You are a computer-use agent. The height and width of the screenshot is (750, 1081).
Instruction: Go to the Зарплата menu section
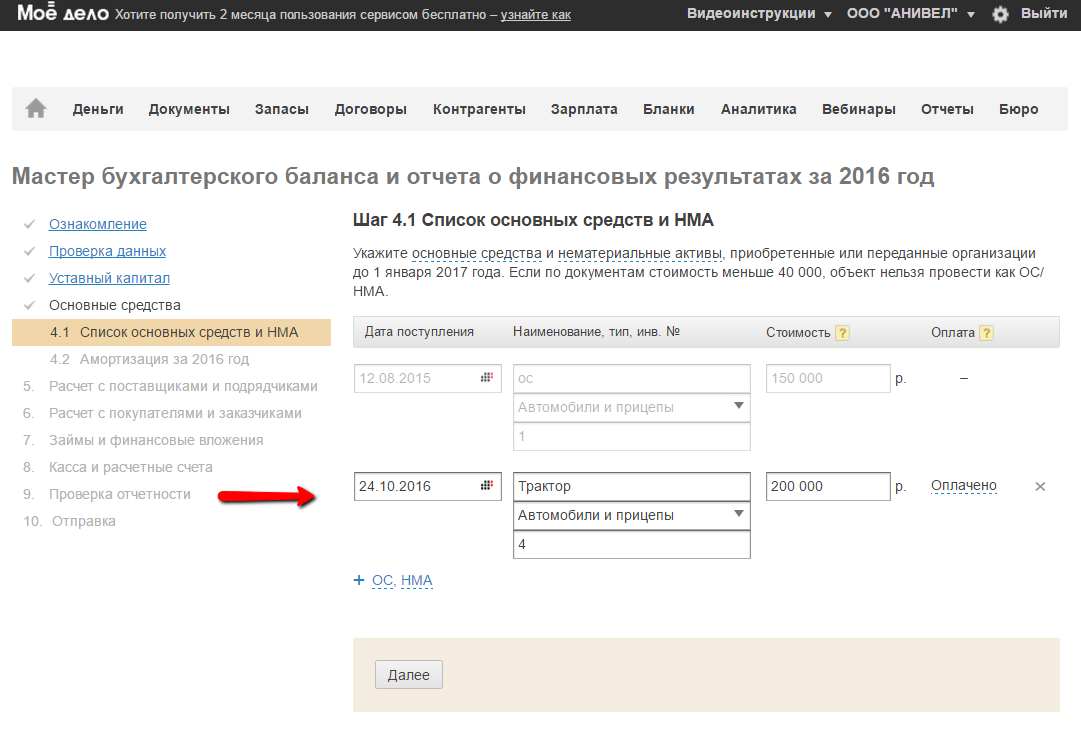(584, 109)
